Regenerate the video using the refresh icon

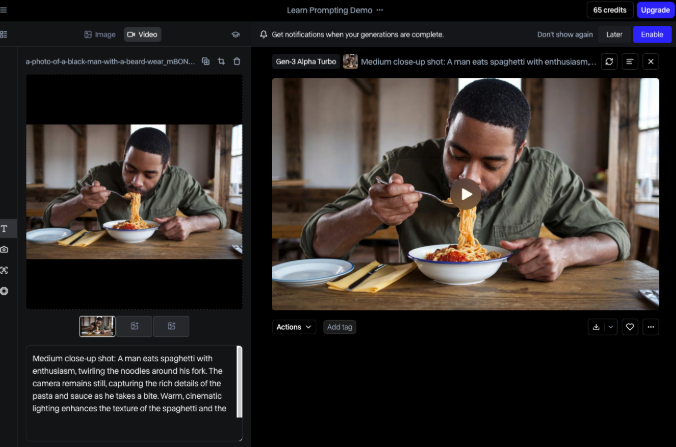point(608,61)
